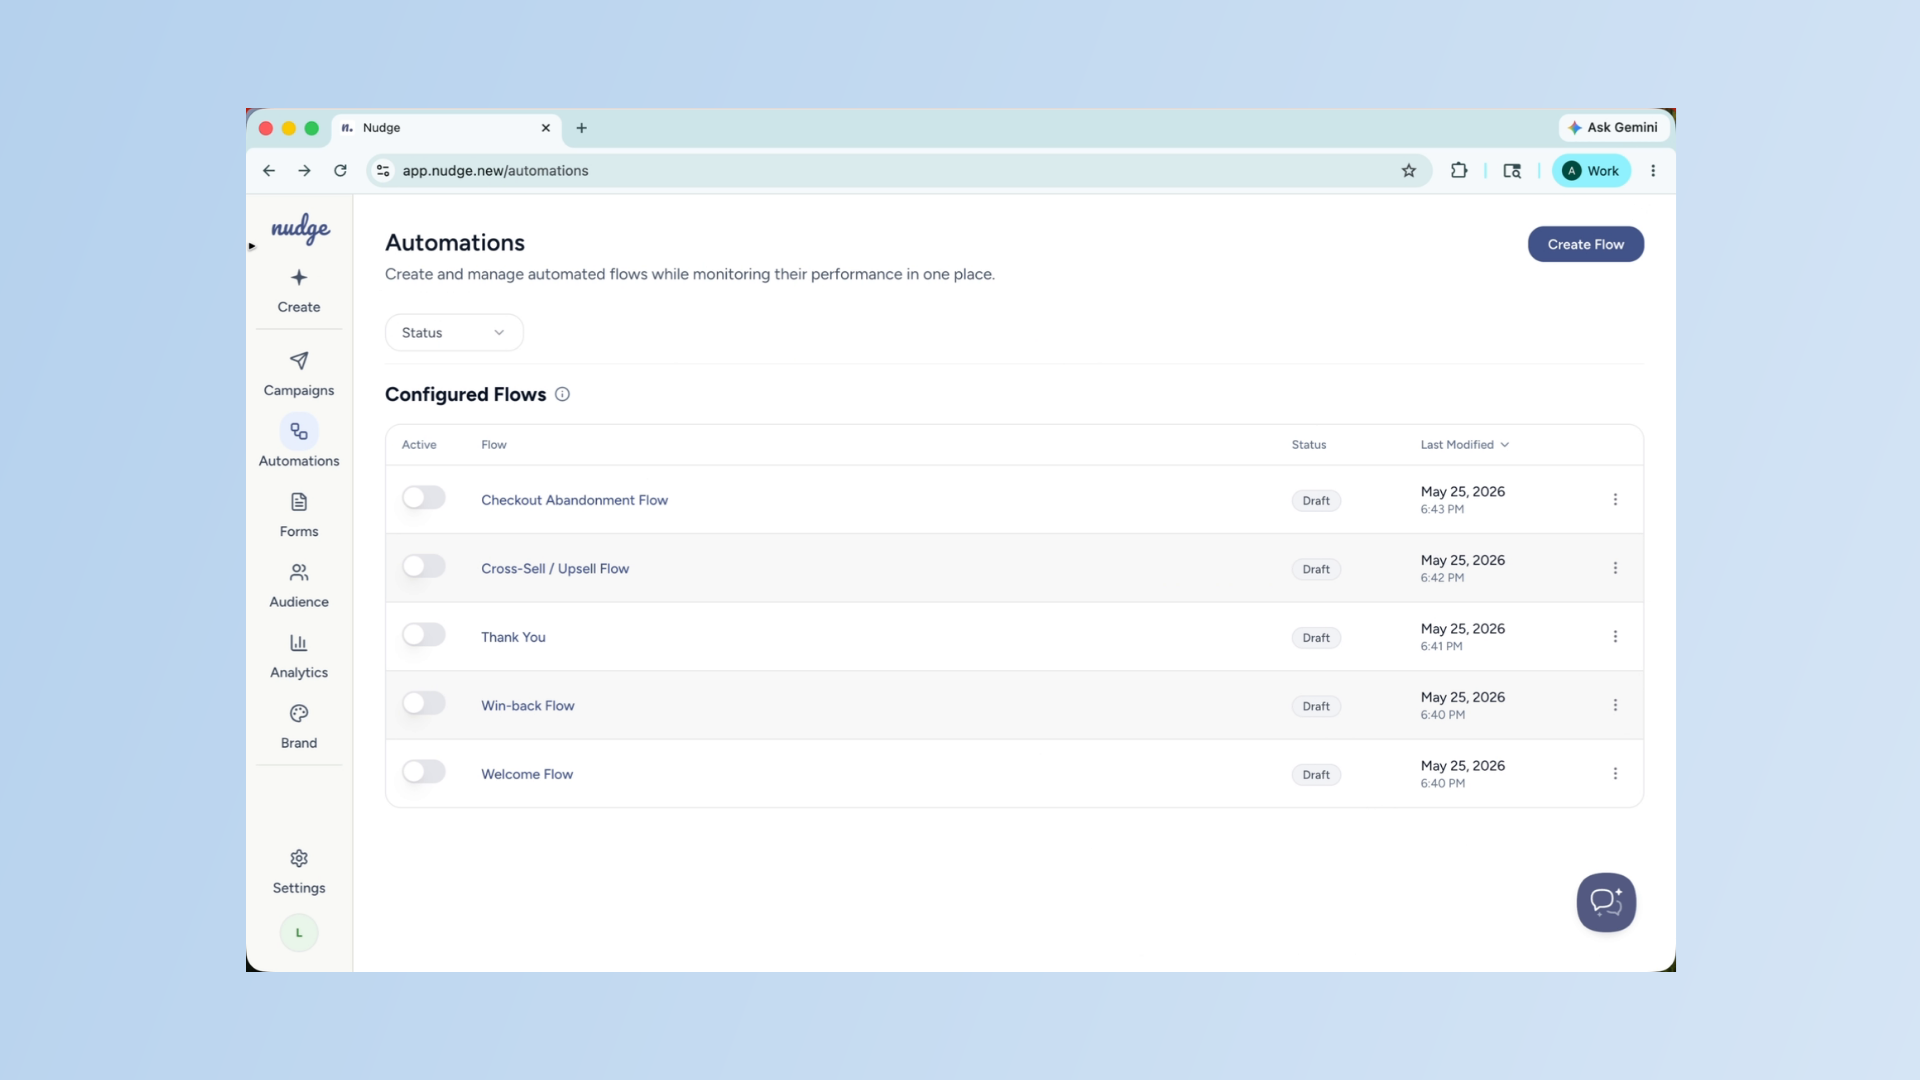1920x1080 pixels.
Task: Open more options for Checkout Abandonment Flow
Action: [1615, 500]
